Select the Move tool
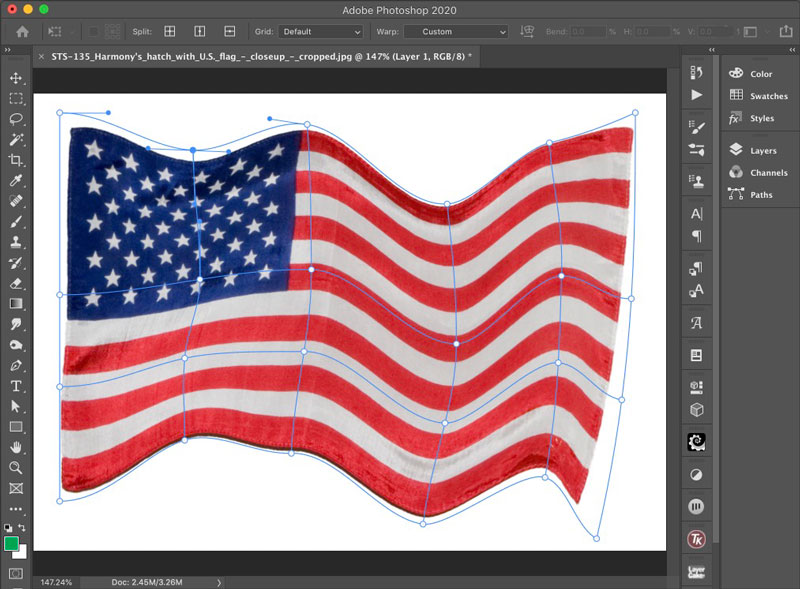Screen dimensions: 800x589 [16, 78]
